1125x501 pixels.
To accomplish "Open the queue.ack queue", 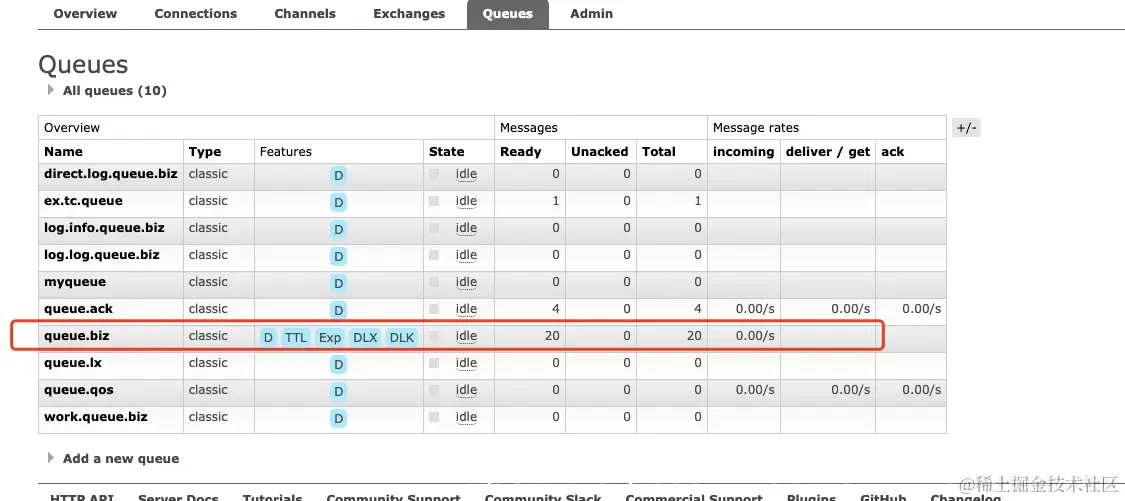I will tap(78, 309).
